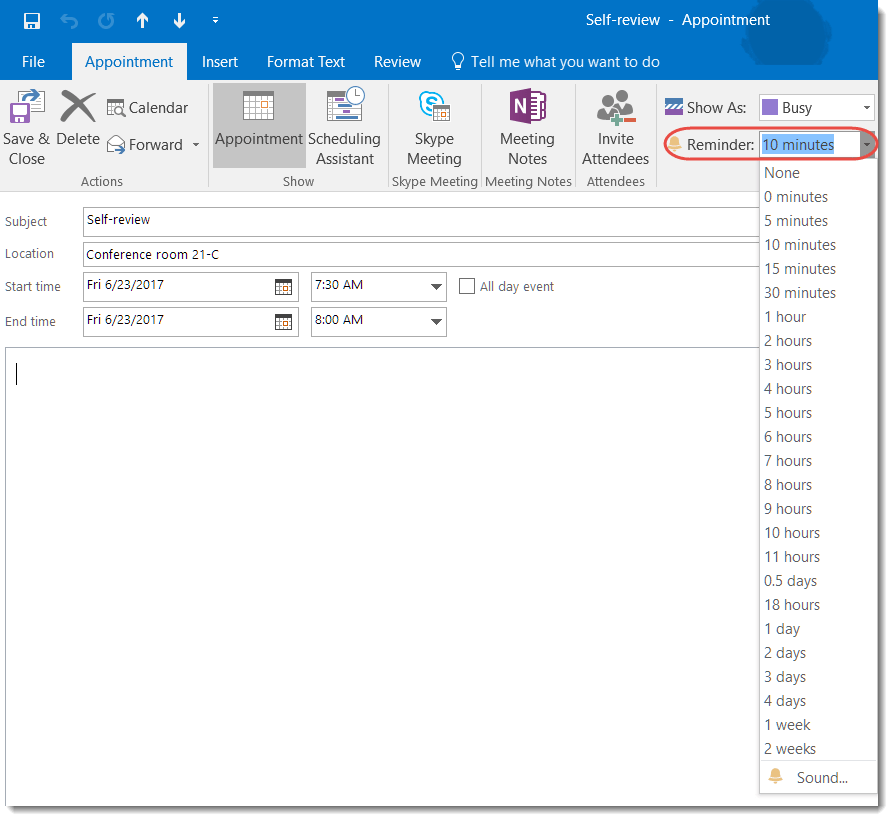
Task: Enable the All day event option
Action: (467, 286)
